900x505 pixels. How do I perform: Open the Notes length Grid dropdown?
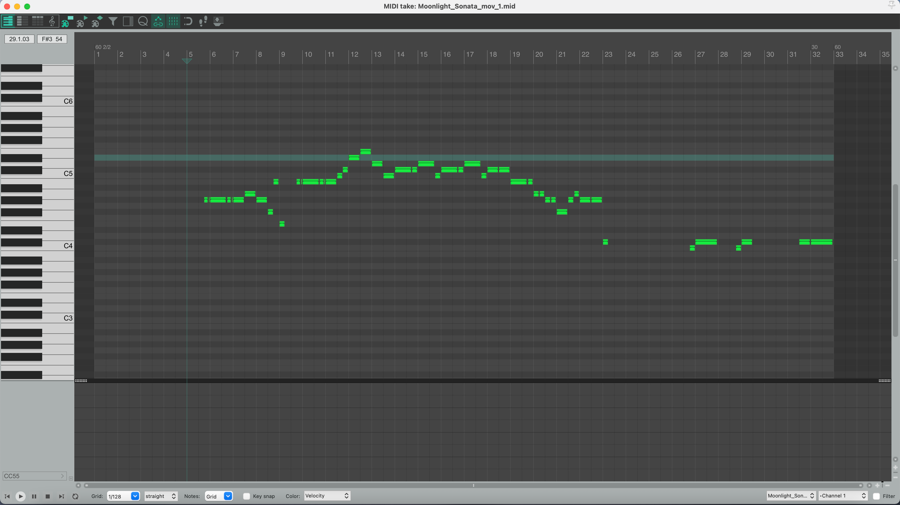[x=219, y=496]
